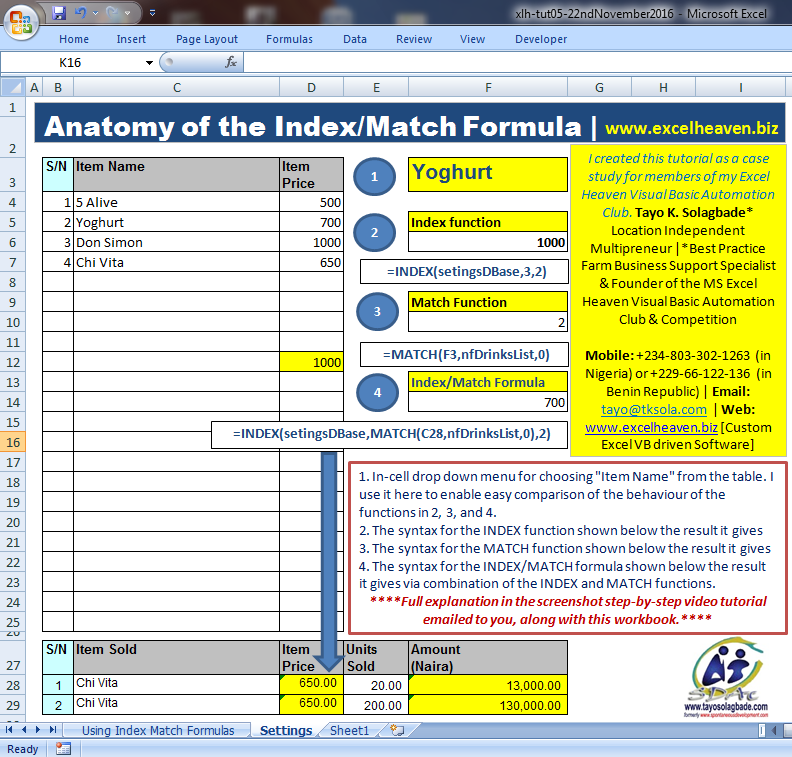This screenshot has height=757, width=792.
Task: Go to first sheet tab navigation arrow
Action: pyautogui.click(x=9, y=730)
